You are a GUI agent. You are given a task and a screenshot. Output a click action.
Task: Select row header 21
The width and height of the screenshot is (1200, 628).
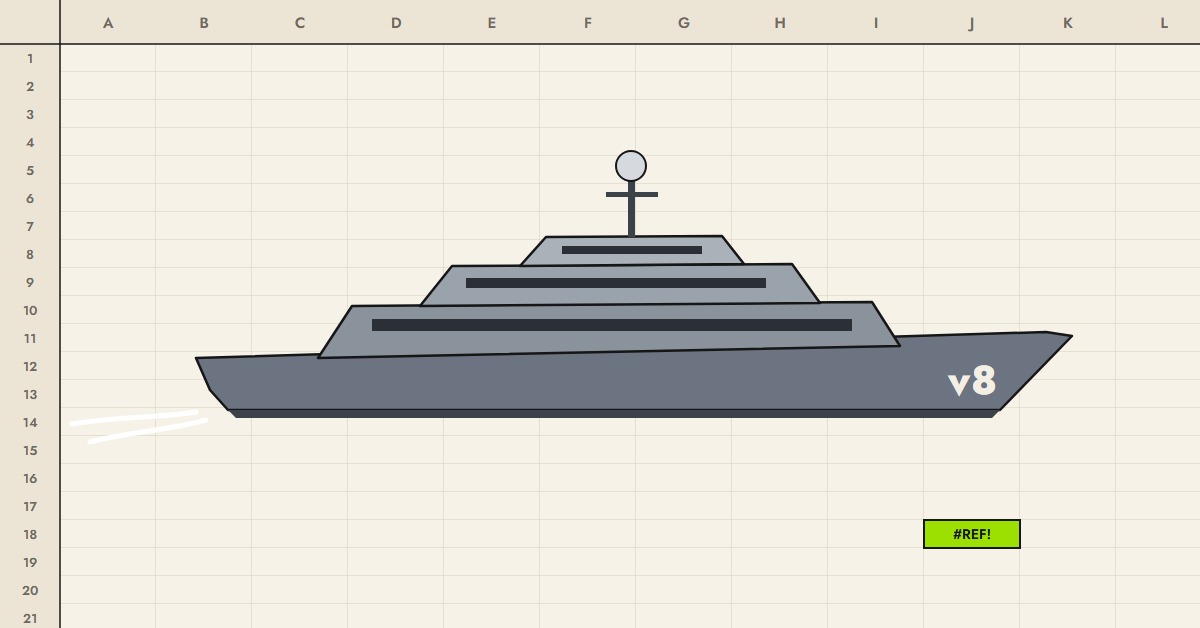pos(30,616)
